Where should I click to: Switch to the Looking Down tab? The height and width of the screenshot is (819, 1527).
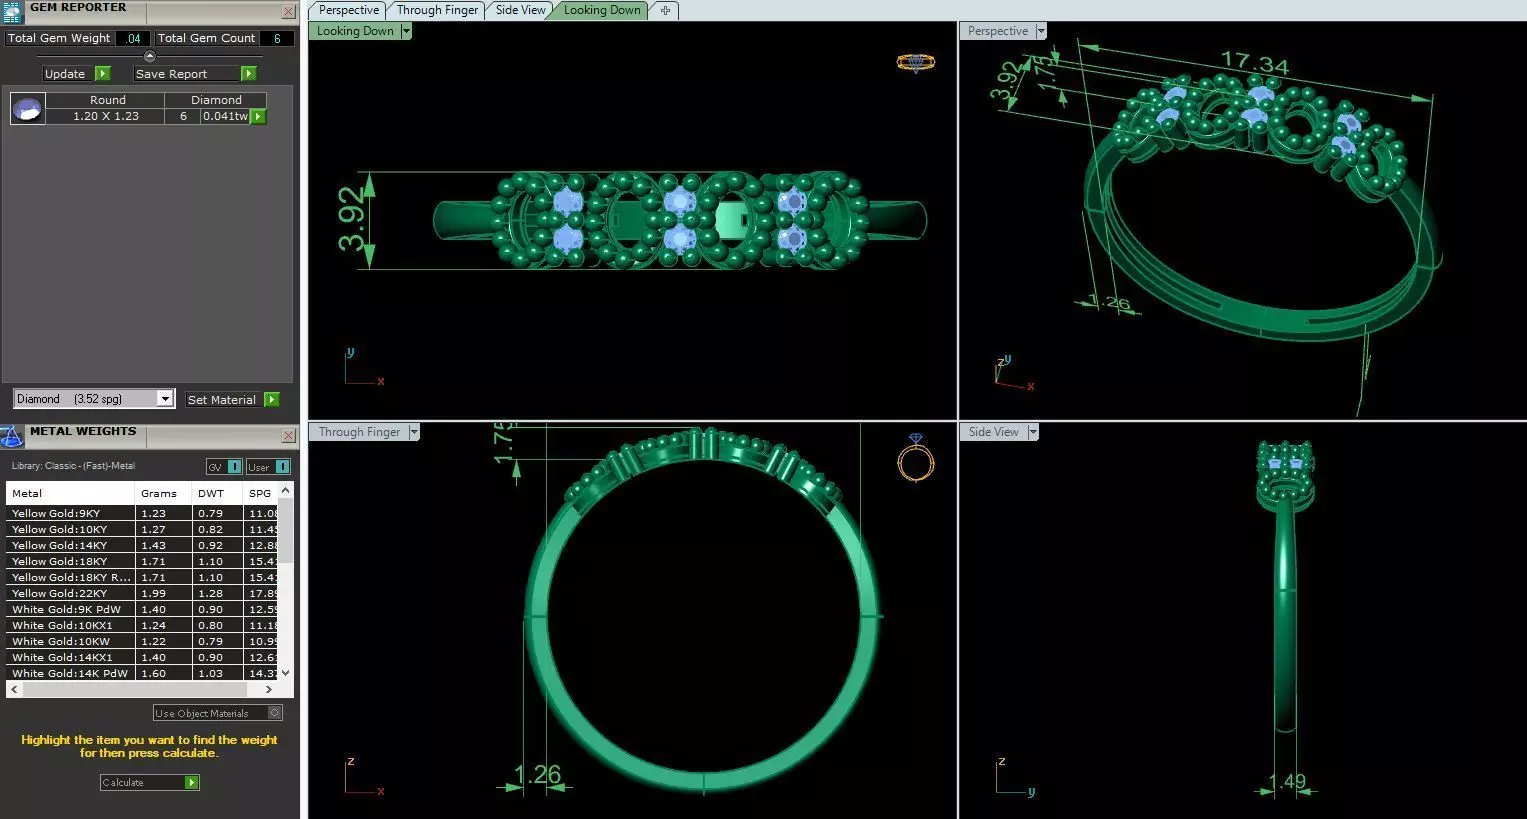[x=602, y=10]
